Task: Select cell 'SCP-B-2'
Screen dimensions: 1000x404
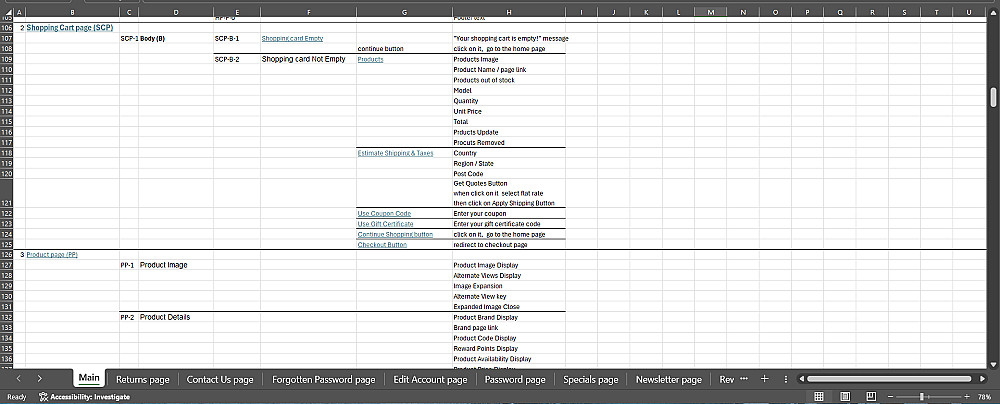Action: tap(237, 59)
